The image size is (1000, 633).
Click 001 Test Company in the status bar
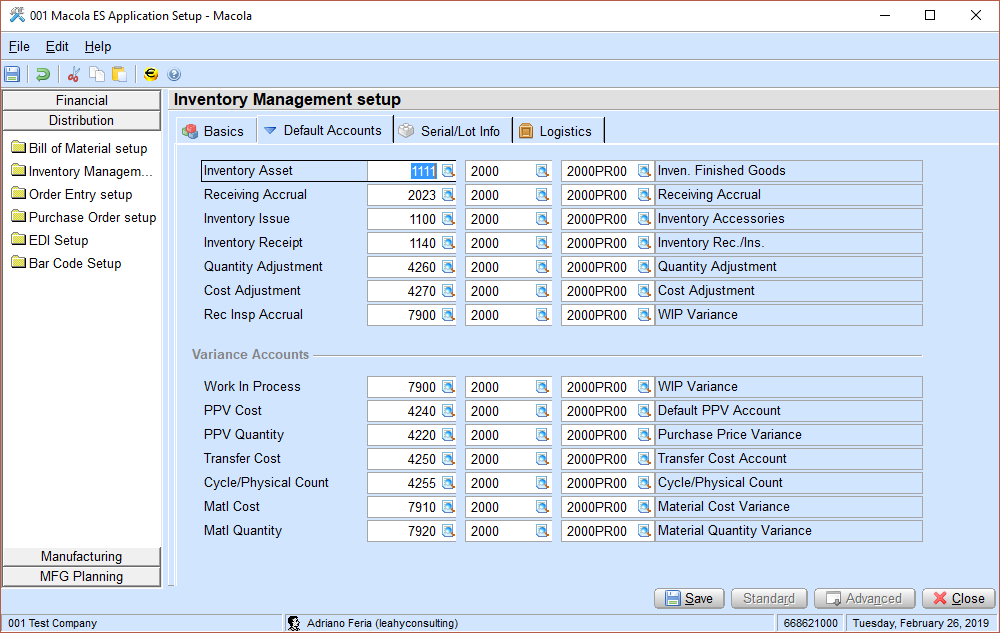pyautogui.click(x=52, y=623)
